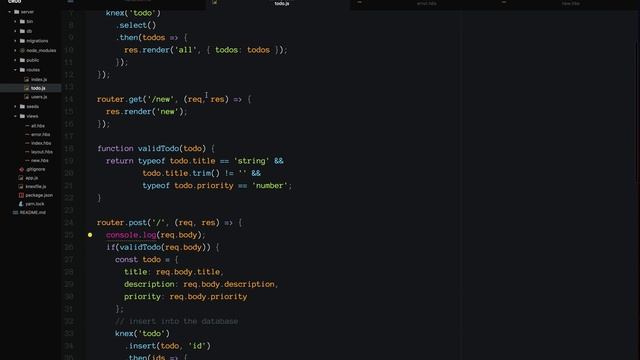Collapse the views folder arrow
The width and height of the screenshot is (640, 360).
tap(16, 116)
